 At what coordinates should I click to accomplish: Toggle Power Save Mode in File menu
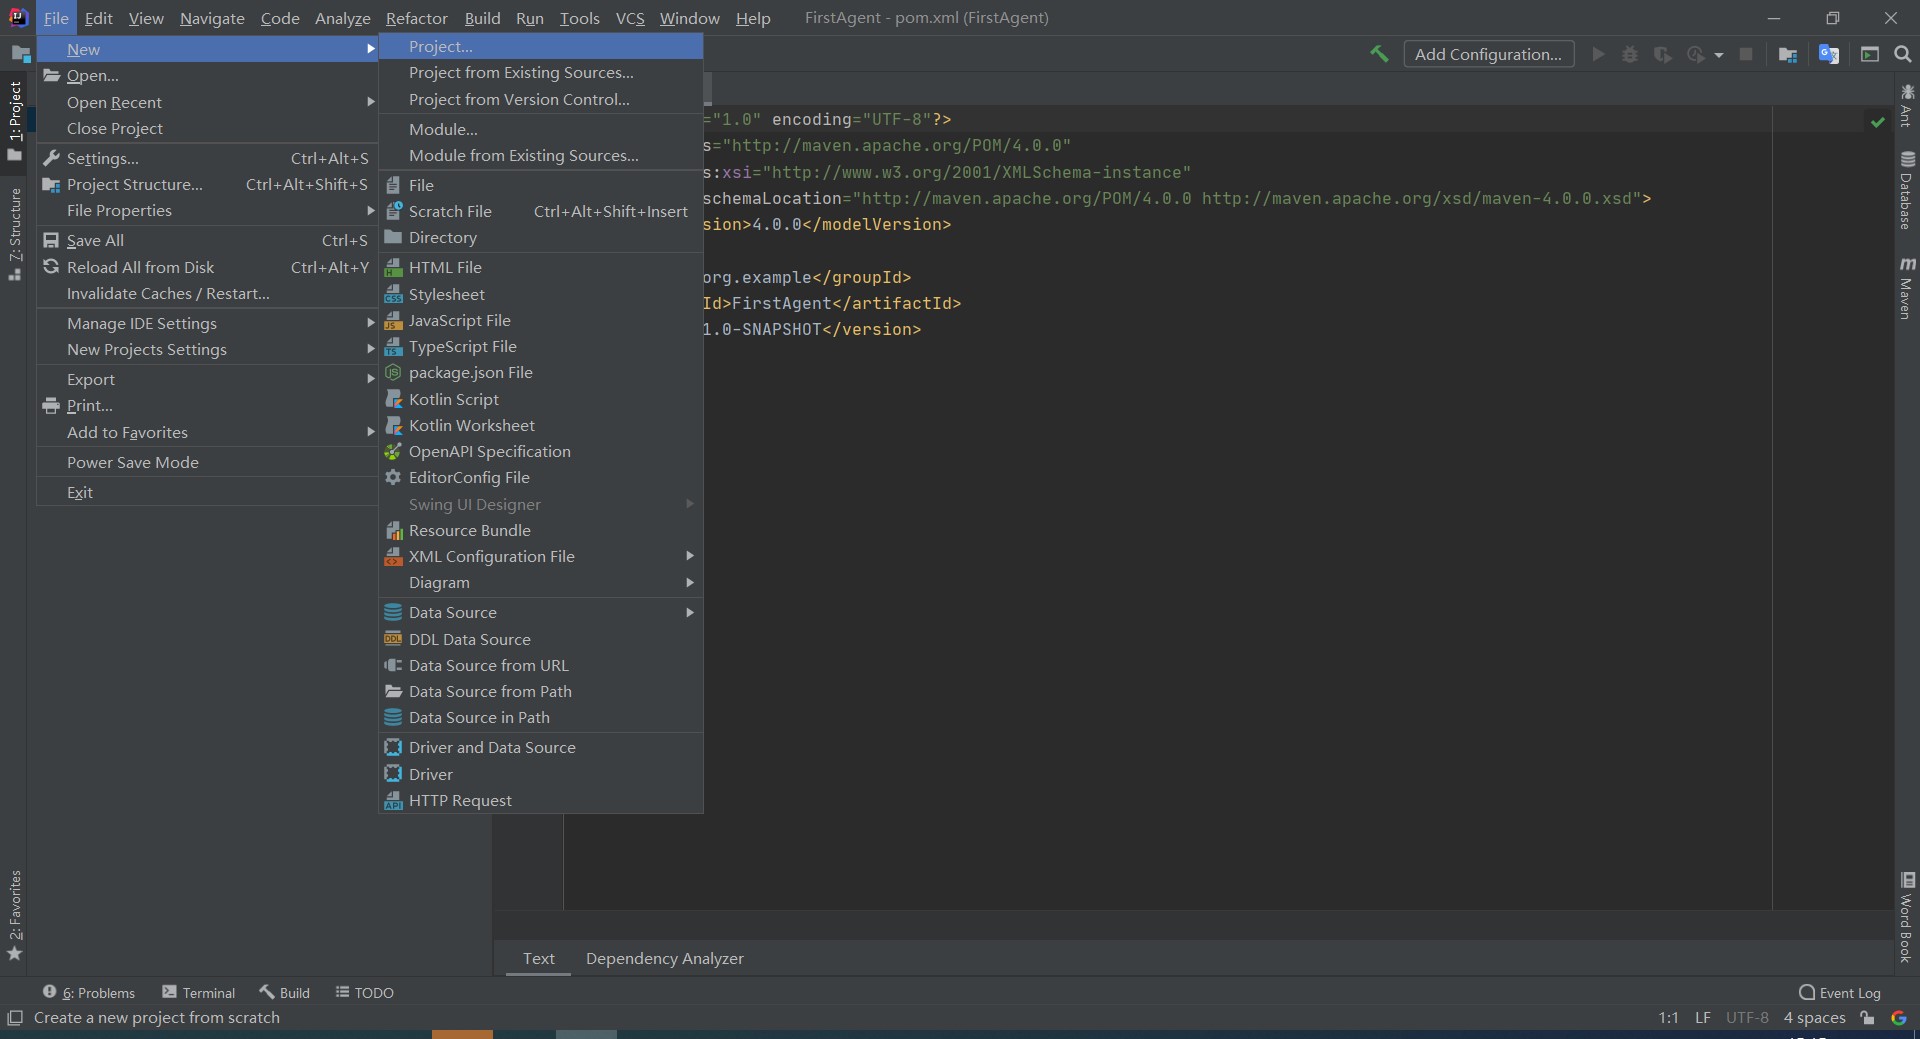pyautogui.click(x=207, y=462)
